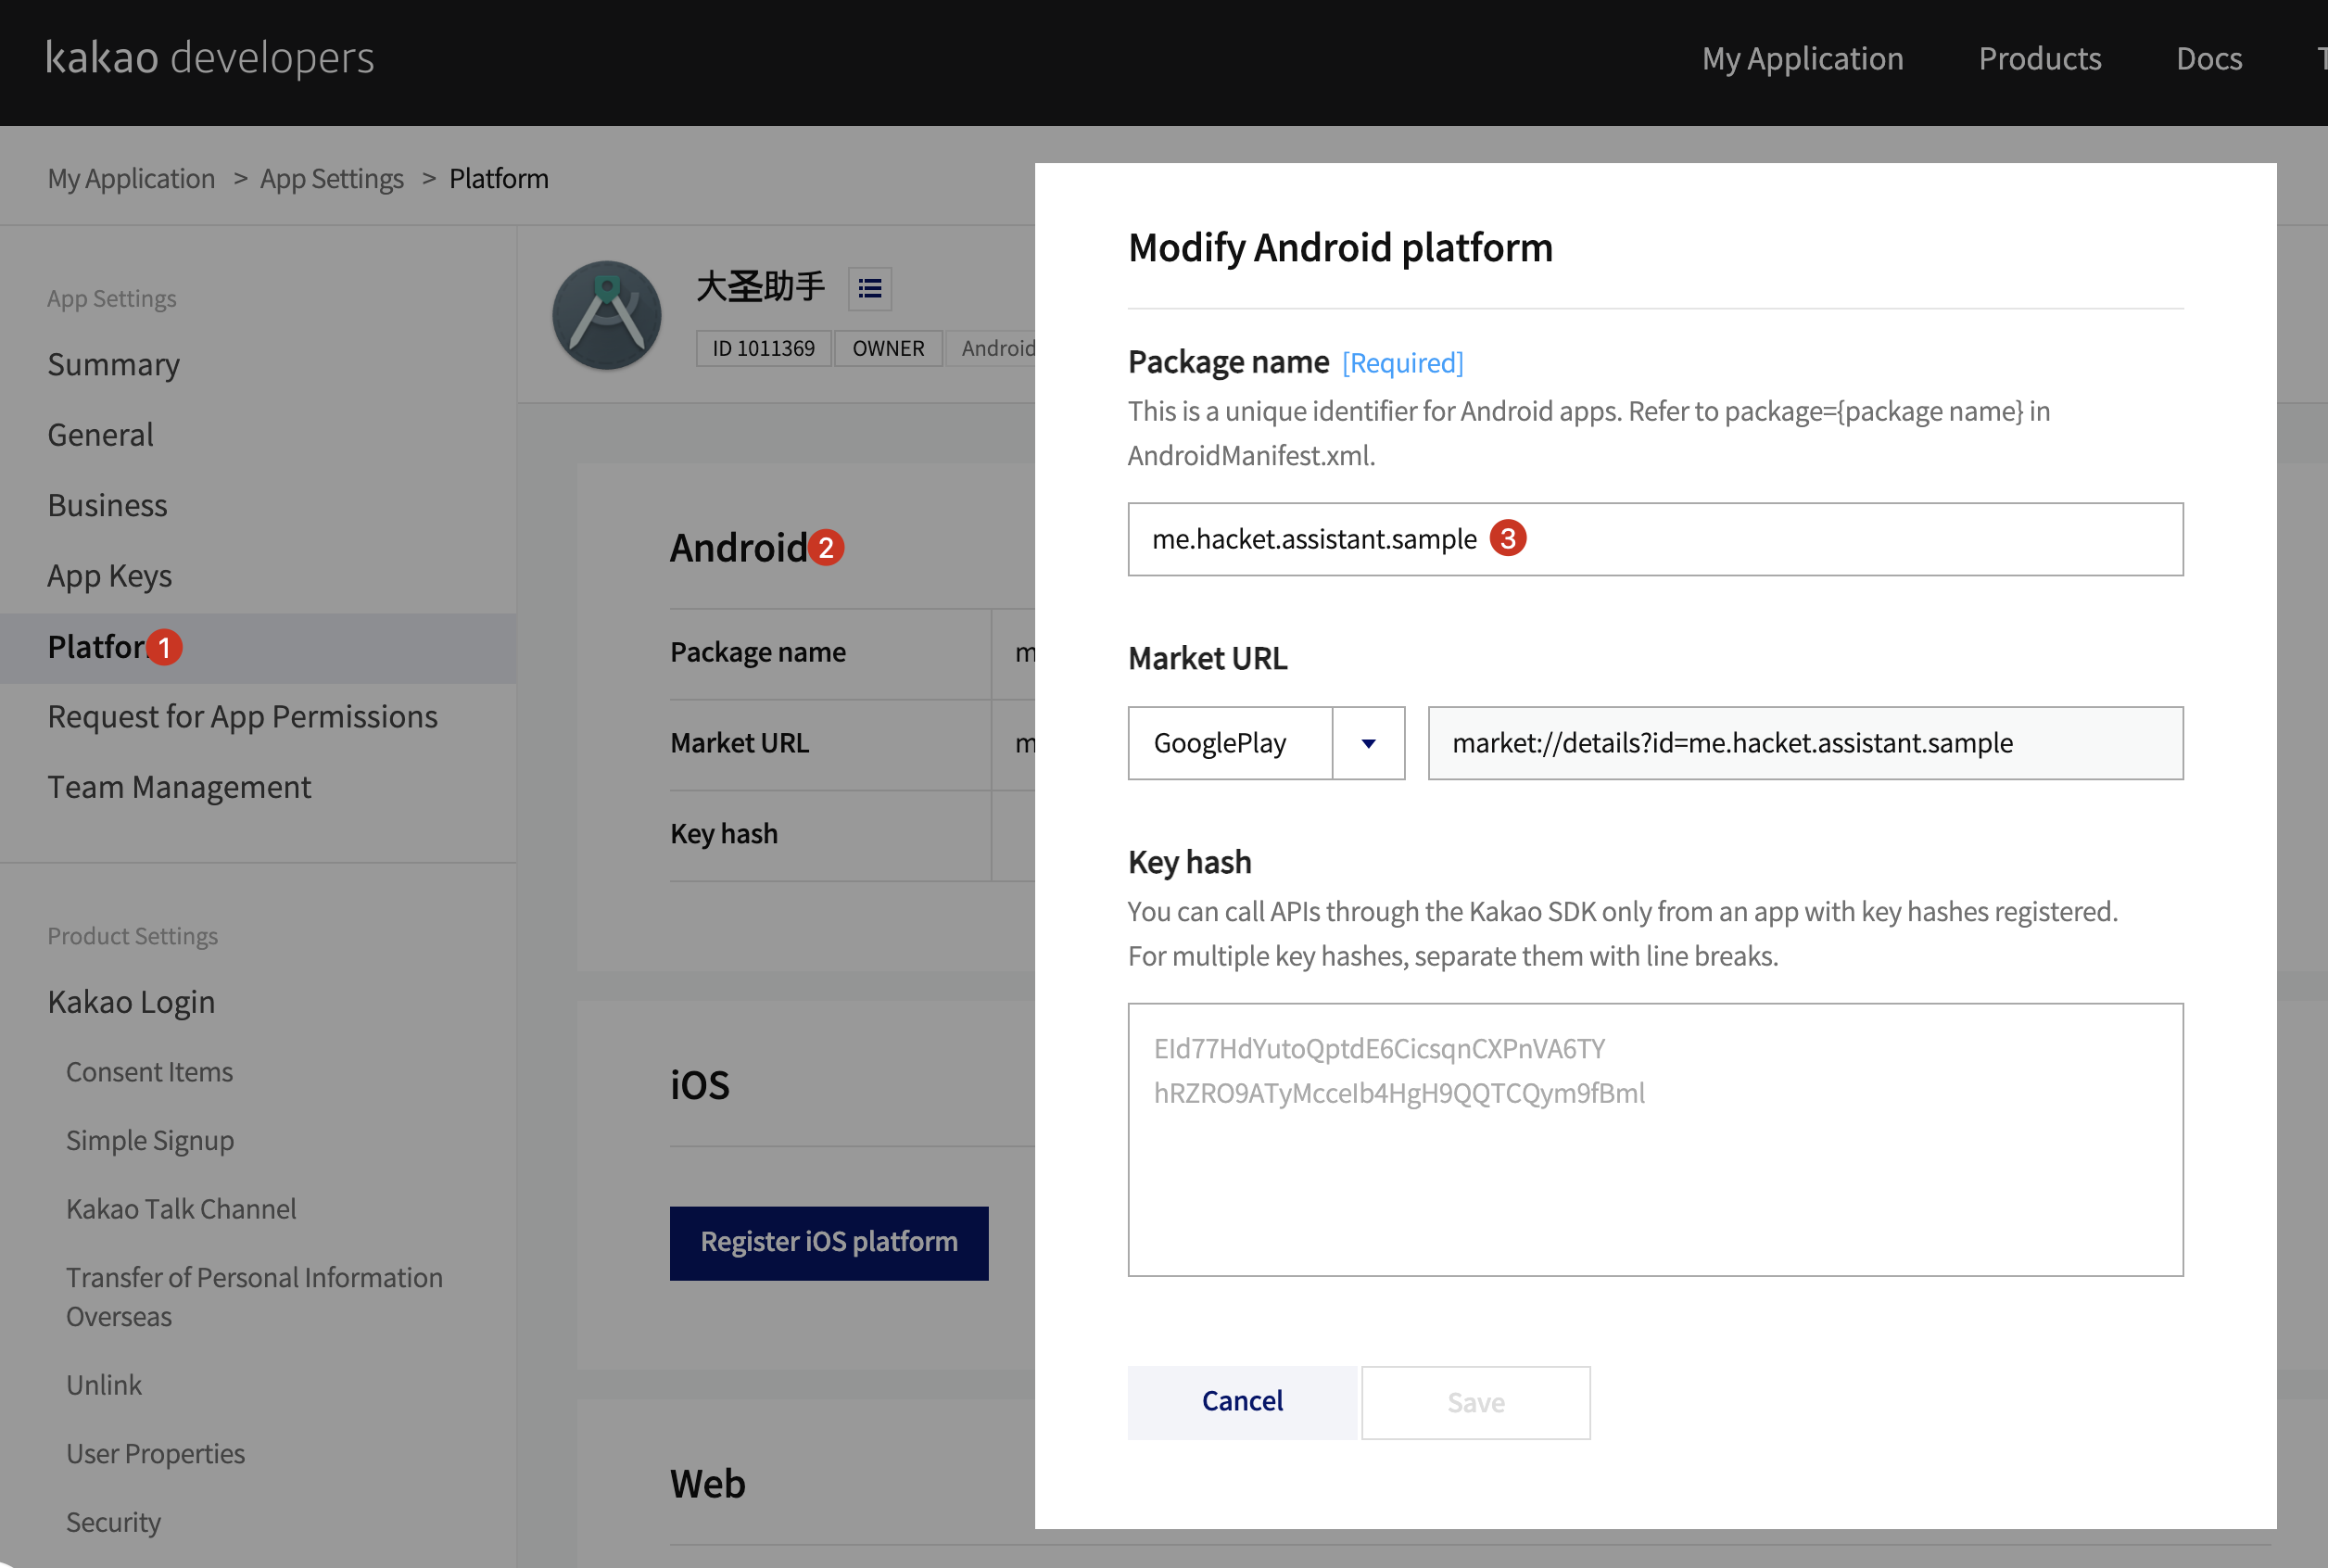
Task: Click the kakao developers logo
Action: (x=210, y=58)
